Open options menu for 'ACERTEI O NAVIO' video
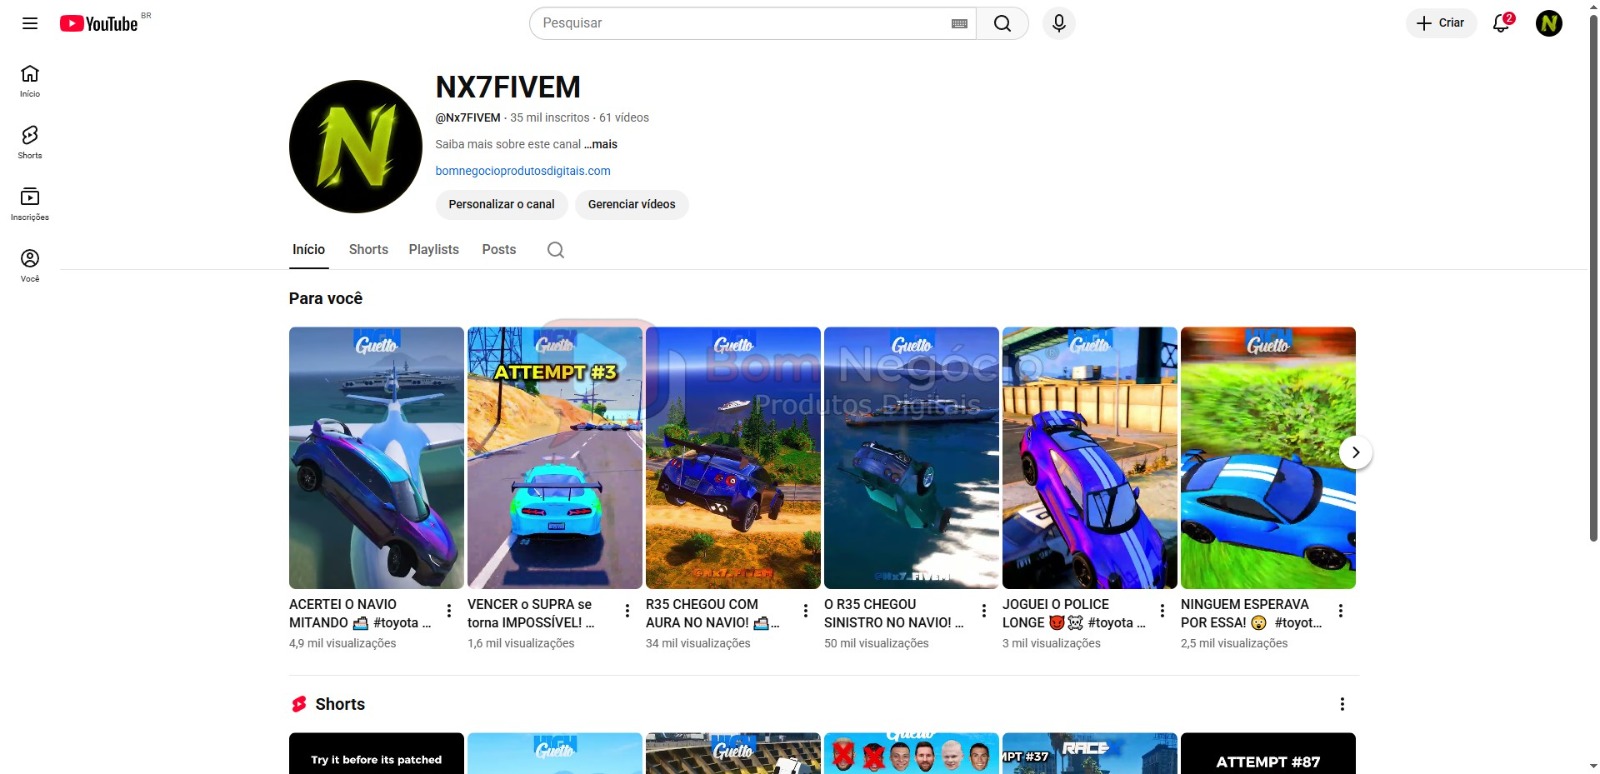The height and width of the screenshot is (774, 1600). tap(449, 611)
